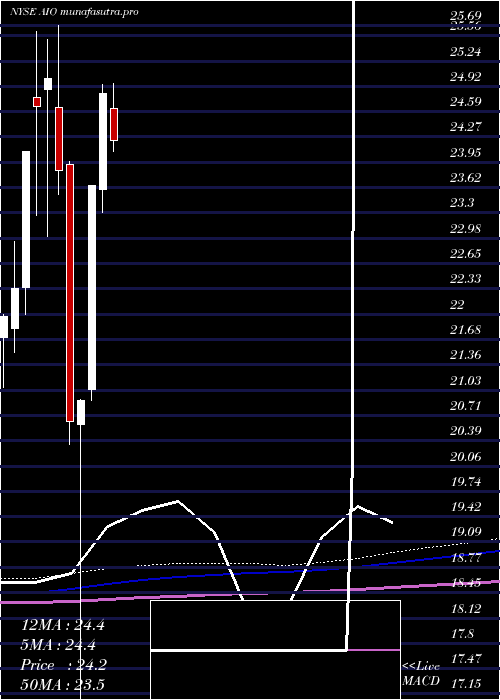Click the tallest red candlestick body
This screenshot has height=700, width=500.
70,293
